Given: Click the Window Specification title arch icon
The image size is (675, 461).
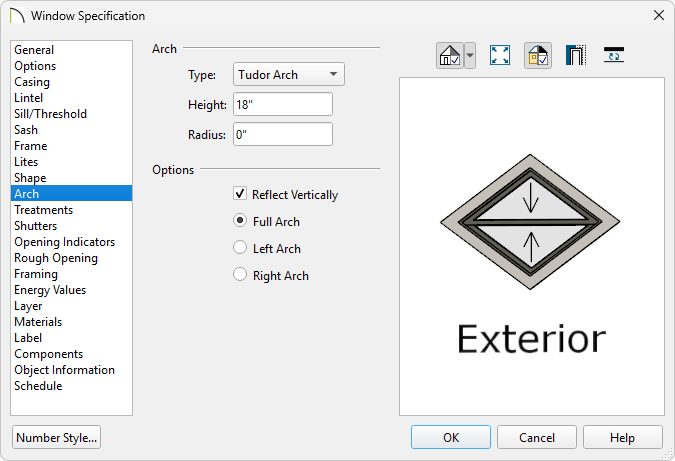Looking at the screenshot, I should coord(17,16).
